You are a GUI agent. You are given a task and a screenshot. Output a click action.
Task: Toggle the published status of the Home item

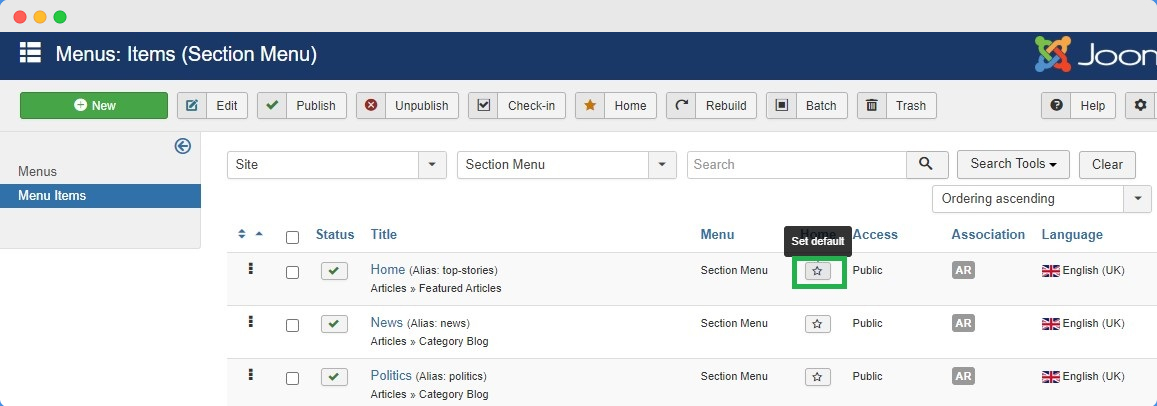pos(334,271)
